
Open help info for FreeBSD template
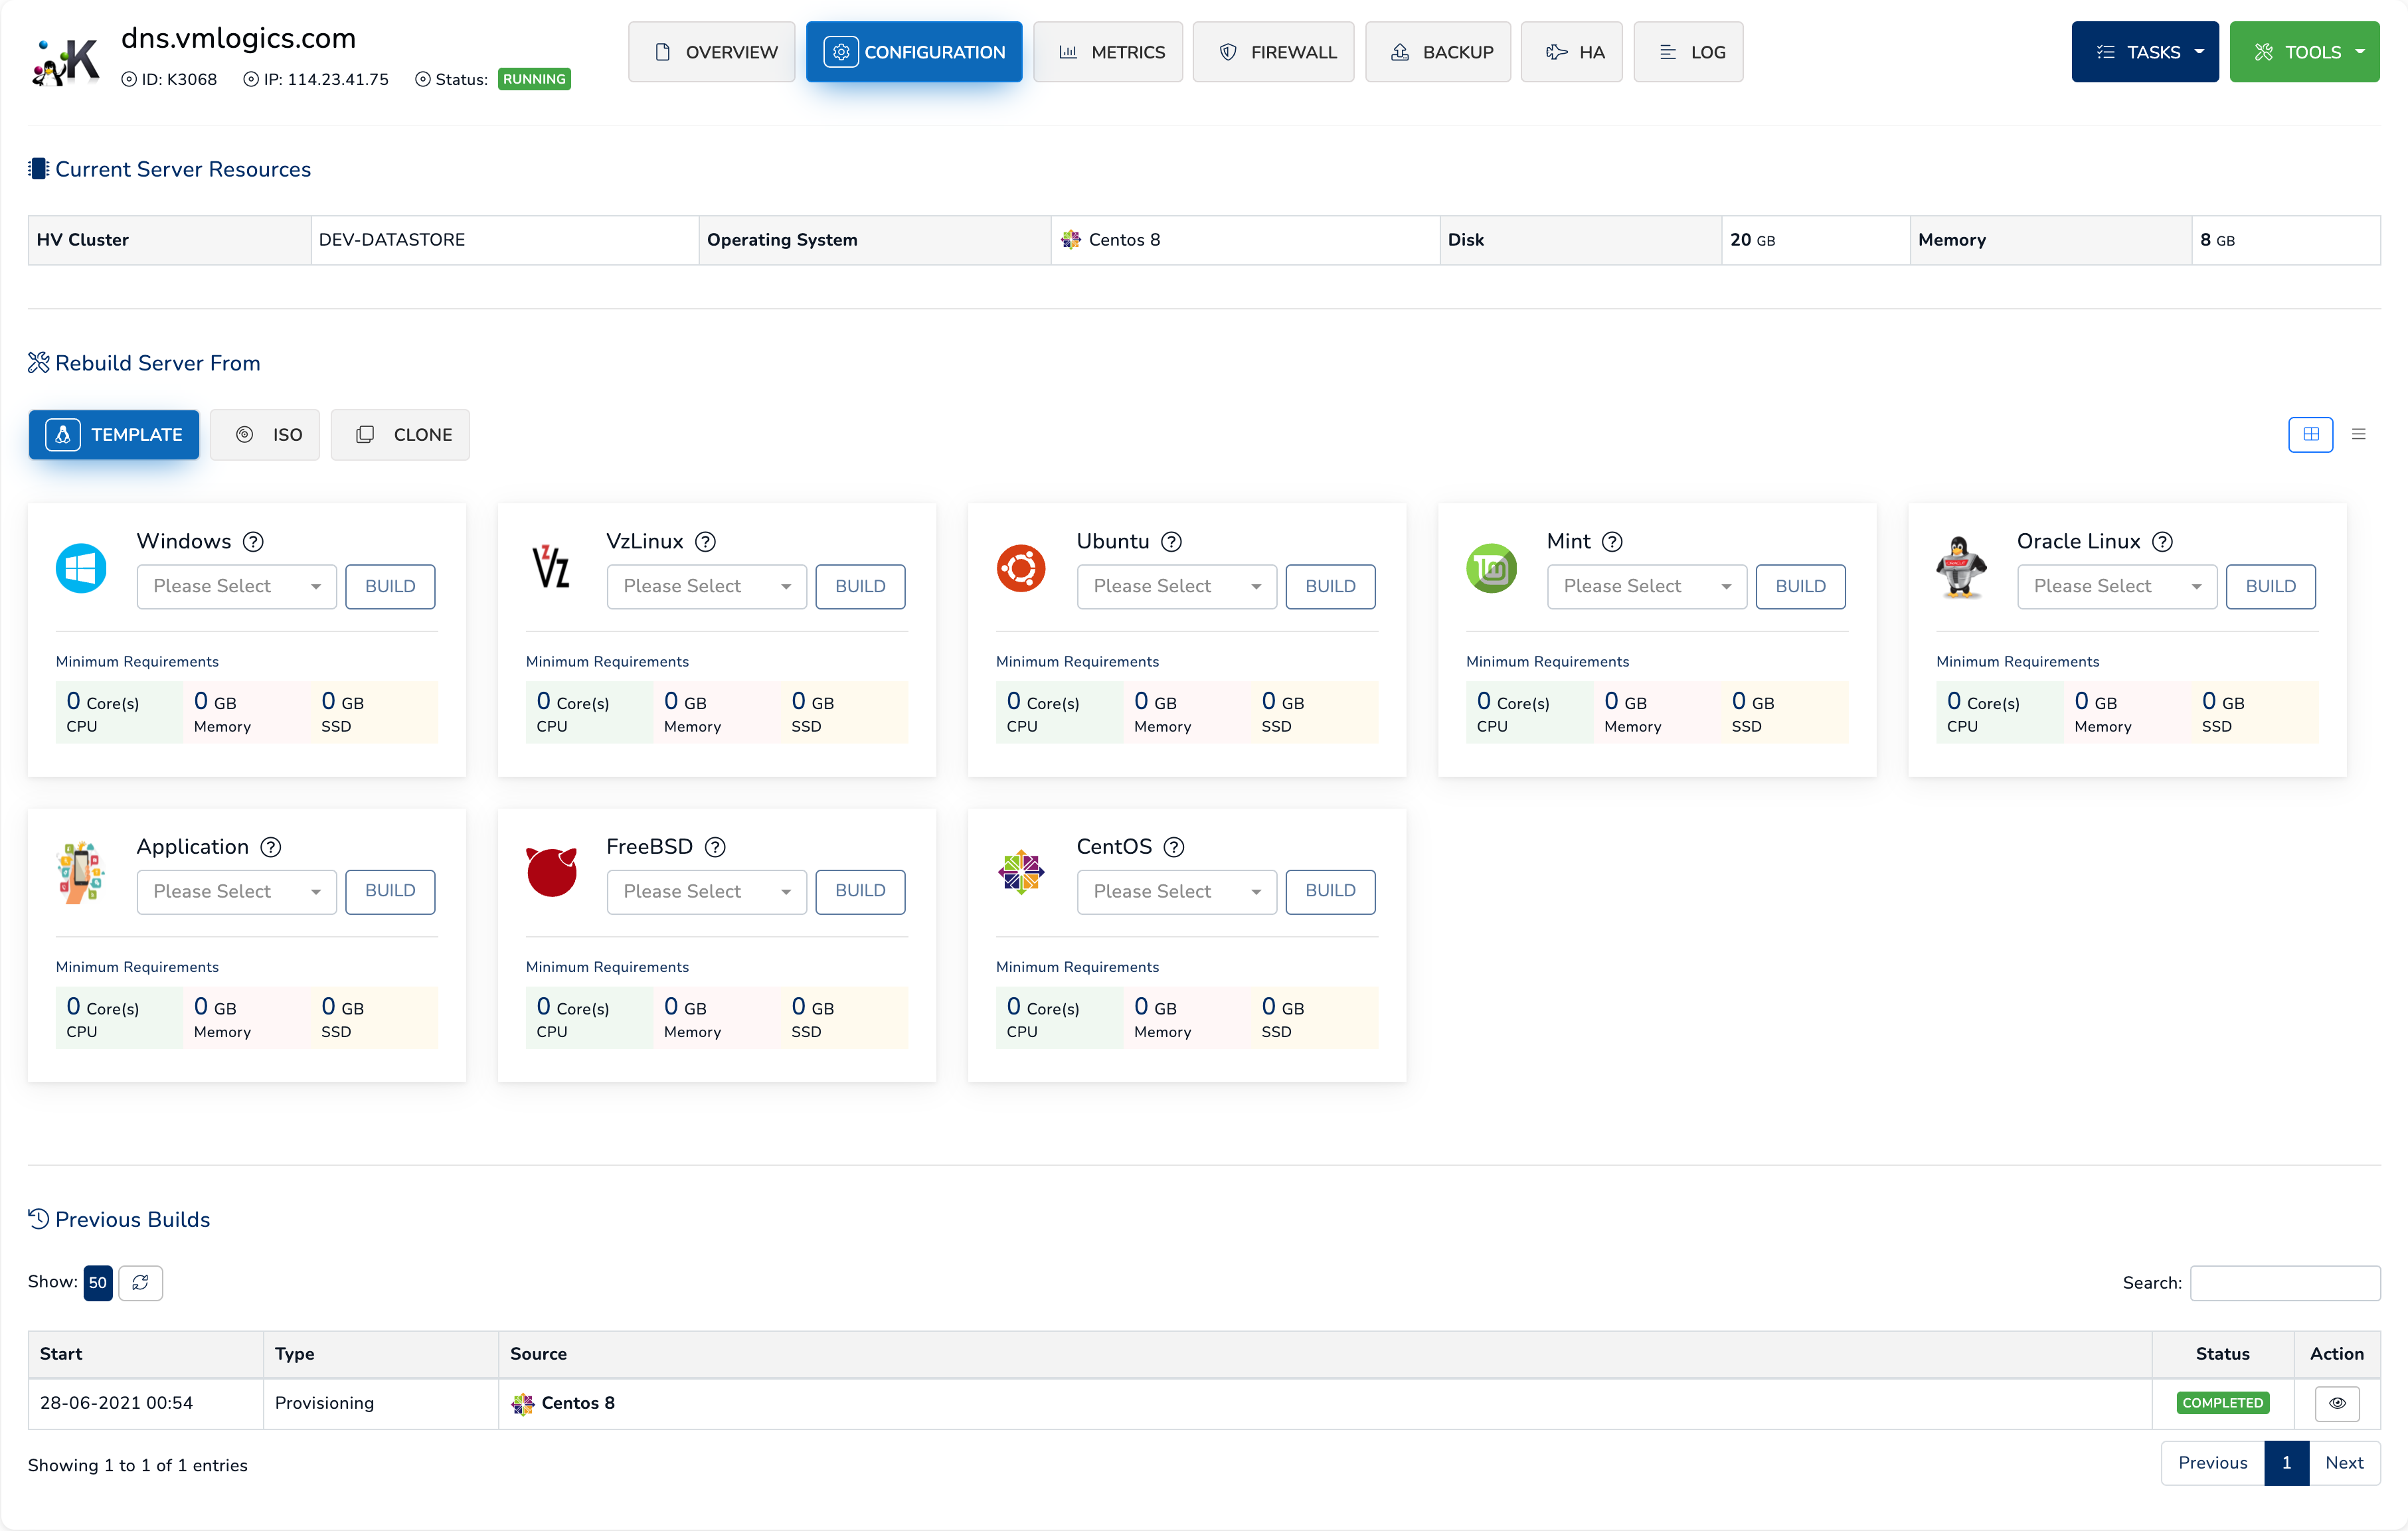[715, 847]
